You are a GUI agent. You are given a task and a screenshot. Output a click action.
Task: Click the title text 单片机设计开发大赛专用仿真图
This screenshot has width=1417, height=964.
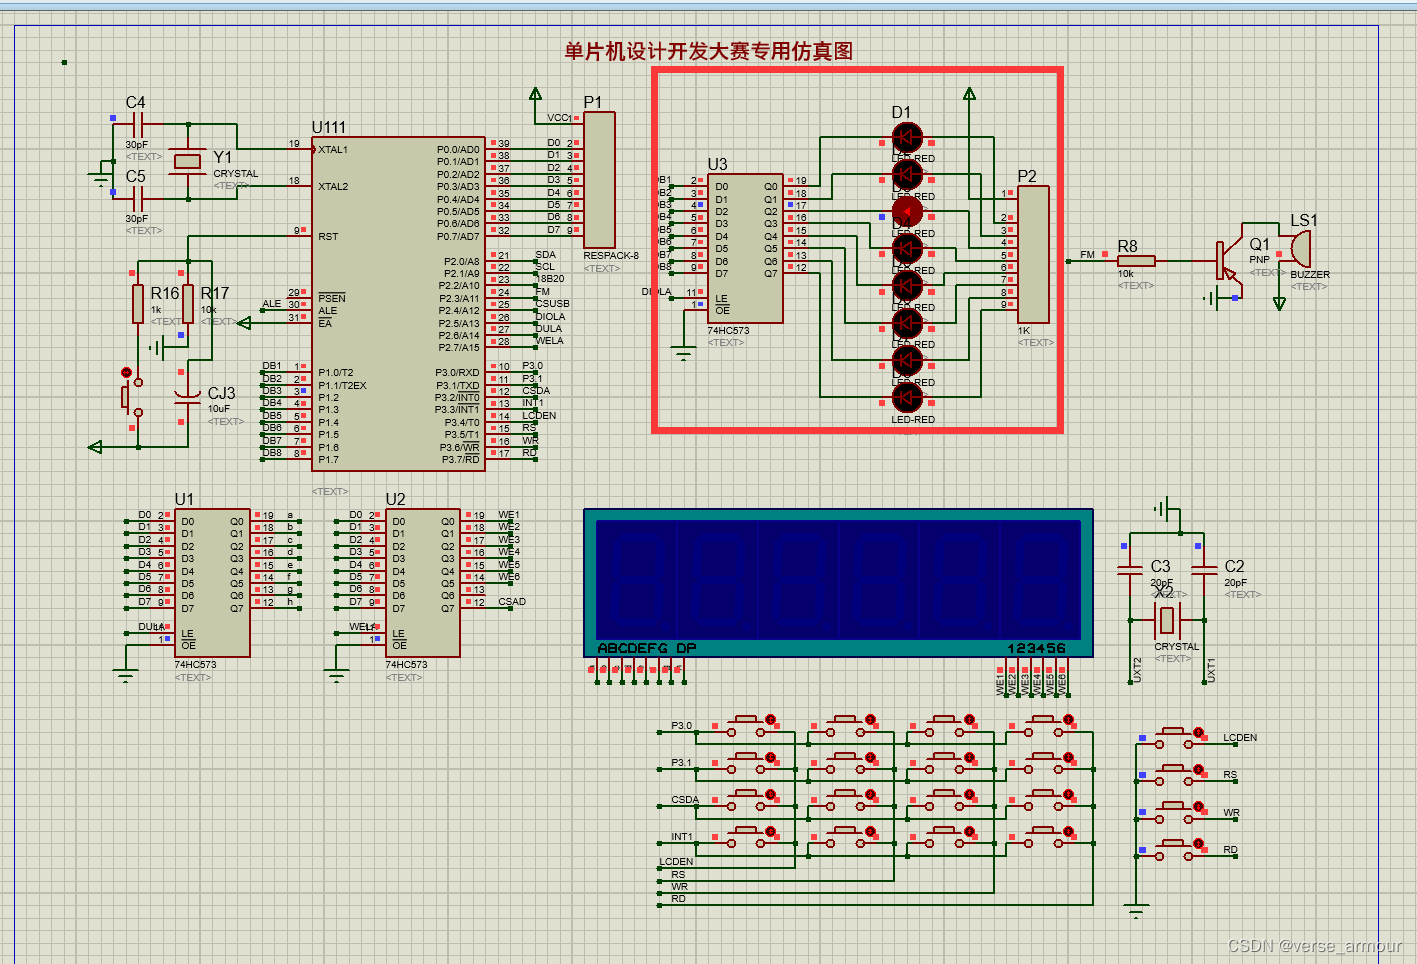click(708, 51)
